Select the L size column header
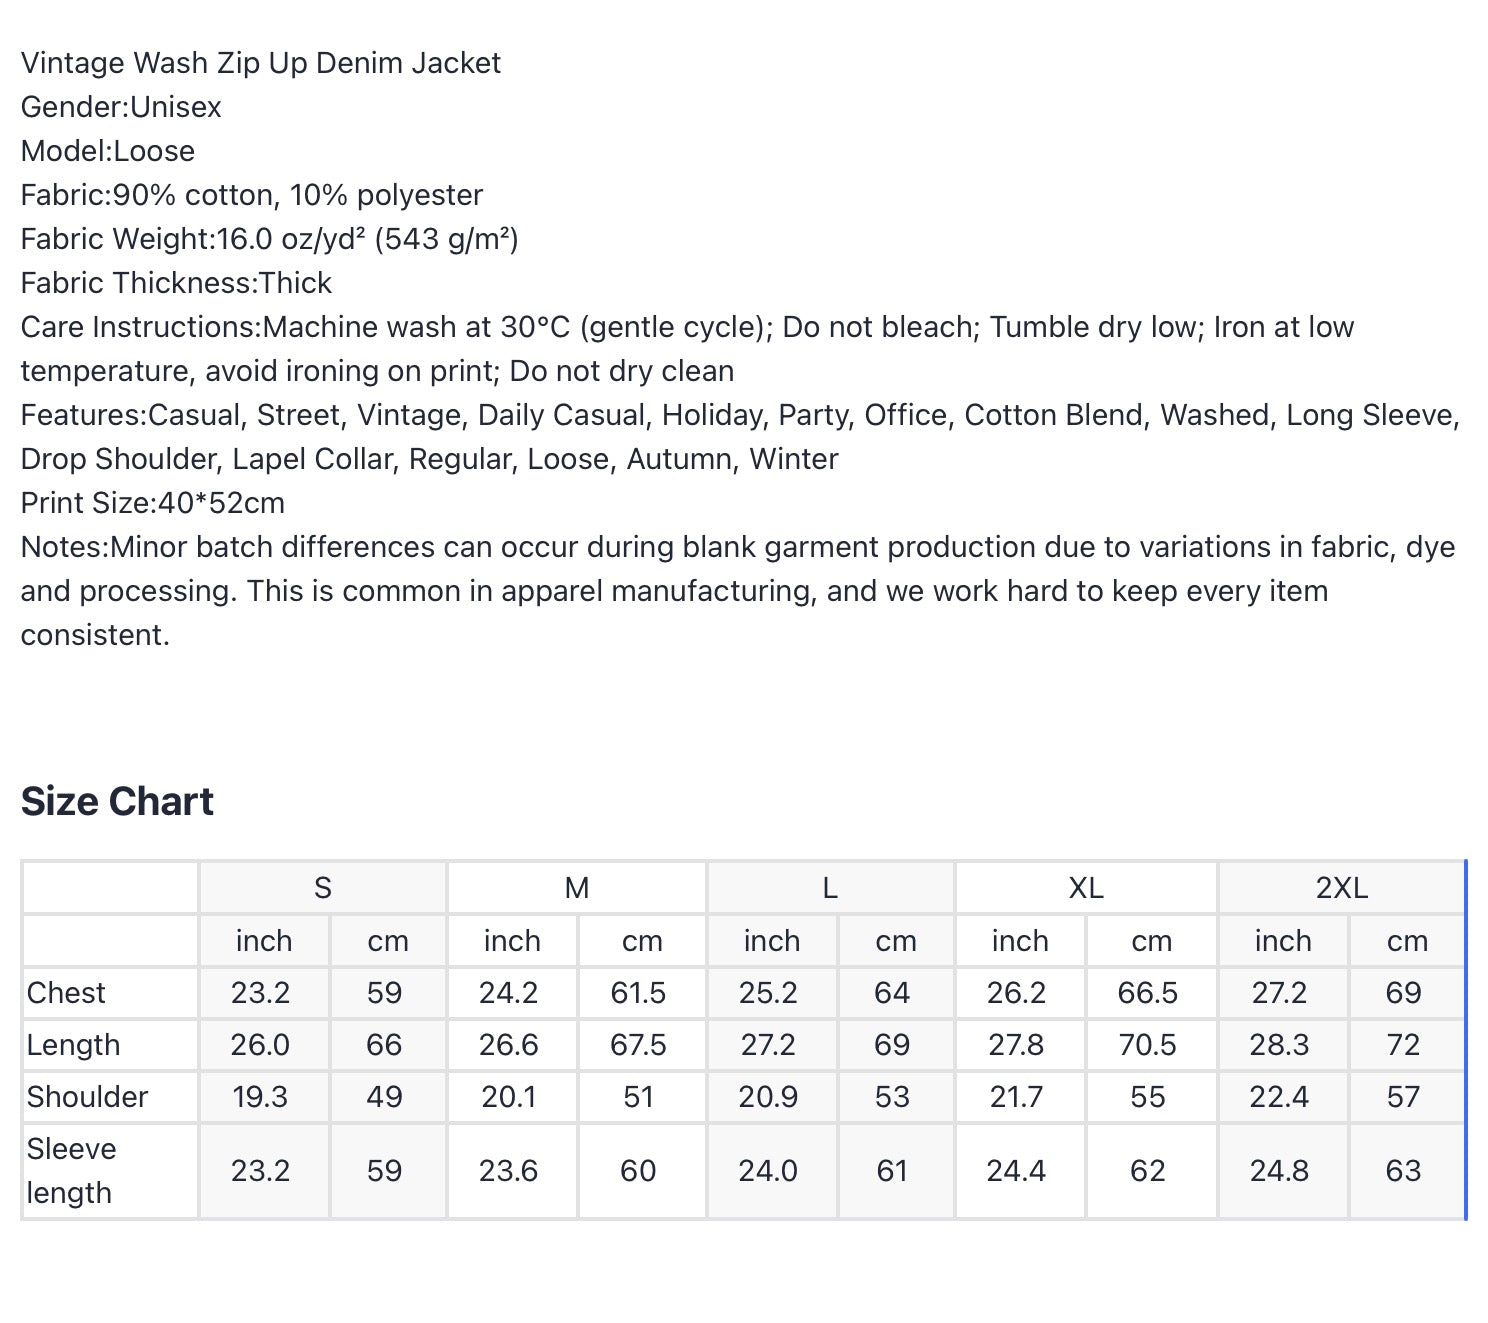The height and width of the screenshot is (1323, 1488). pos(830,887)
